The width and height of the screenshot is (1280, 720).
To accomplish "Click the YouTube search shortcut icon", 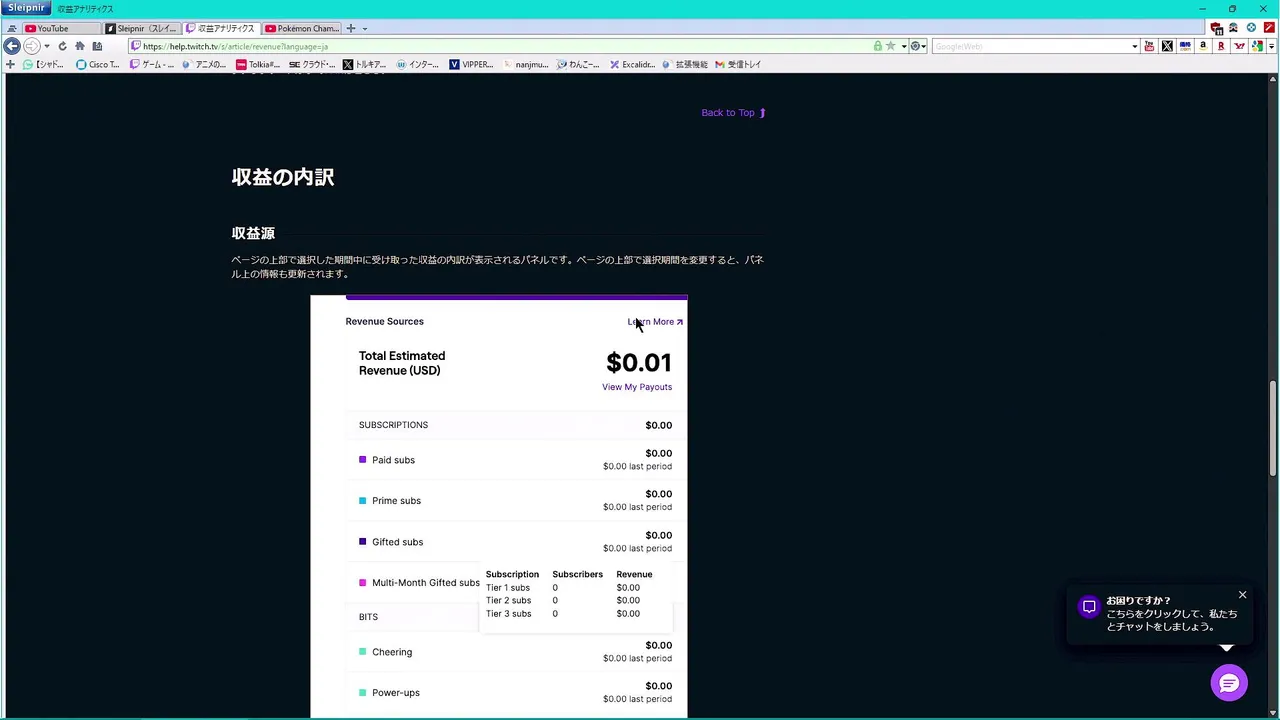I will pyautogui.click(x=1149, y=46).
